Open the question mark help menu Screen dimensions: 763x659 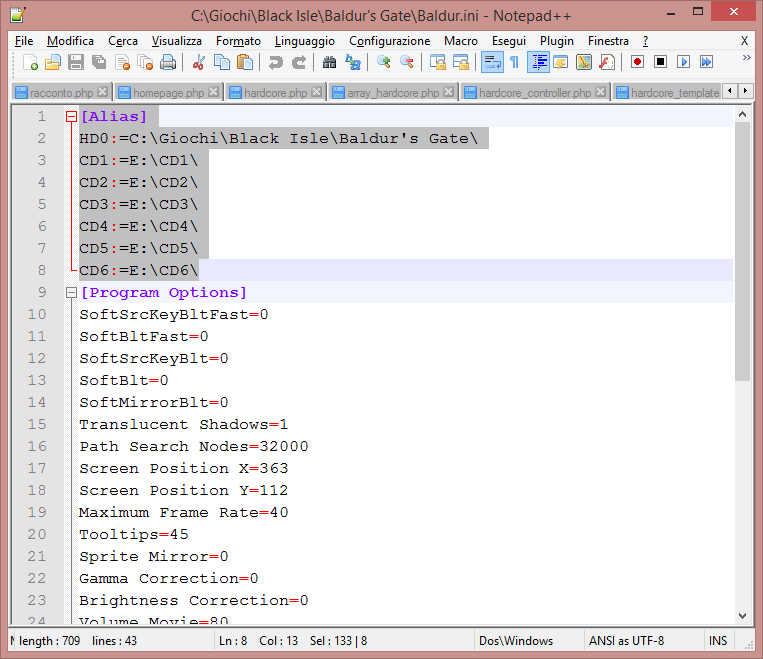coord(645,41)
